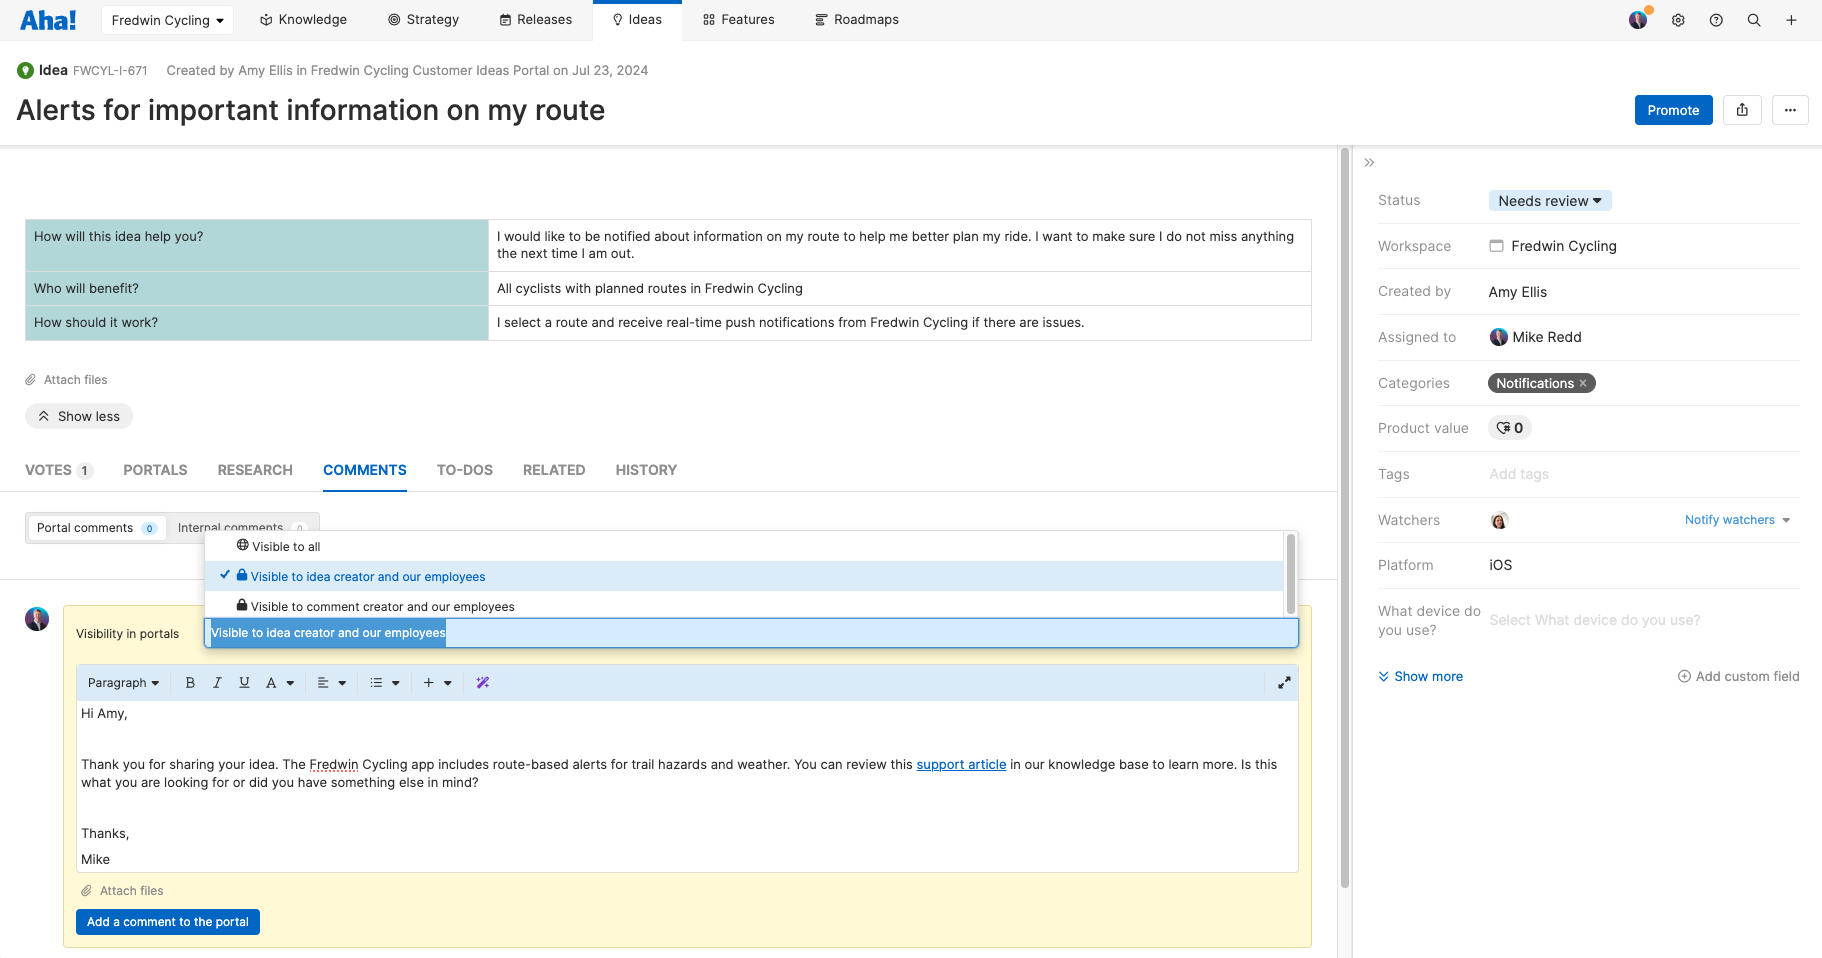The height and width of the screenshot is (958, 1822).
Task: Attach files to the comment
Action: (122, 890)
